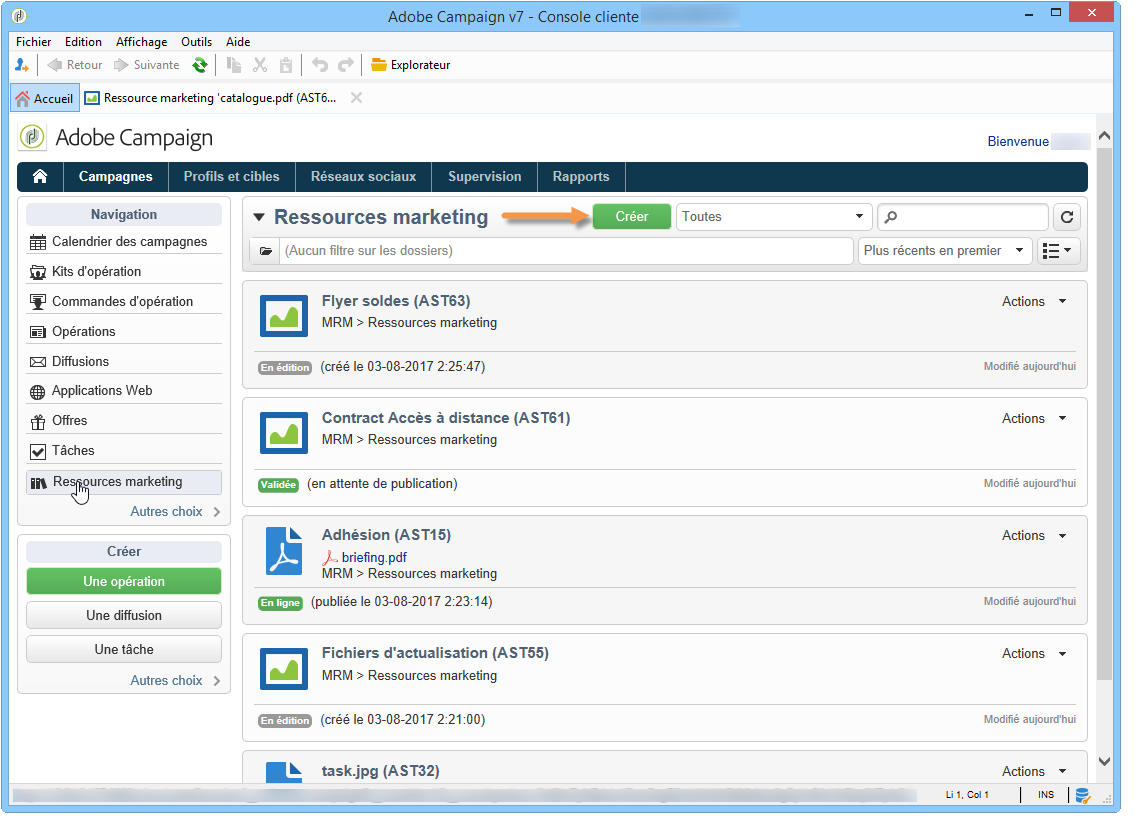
Task: Open Tâches in navigation
Action: click(x=124, y=450)
